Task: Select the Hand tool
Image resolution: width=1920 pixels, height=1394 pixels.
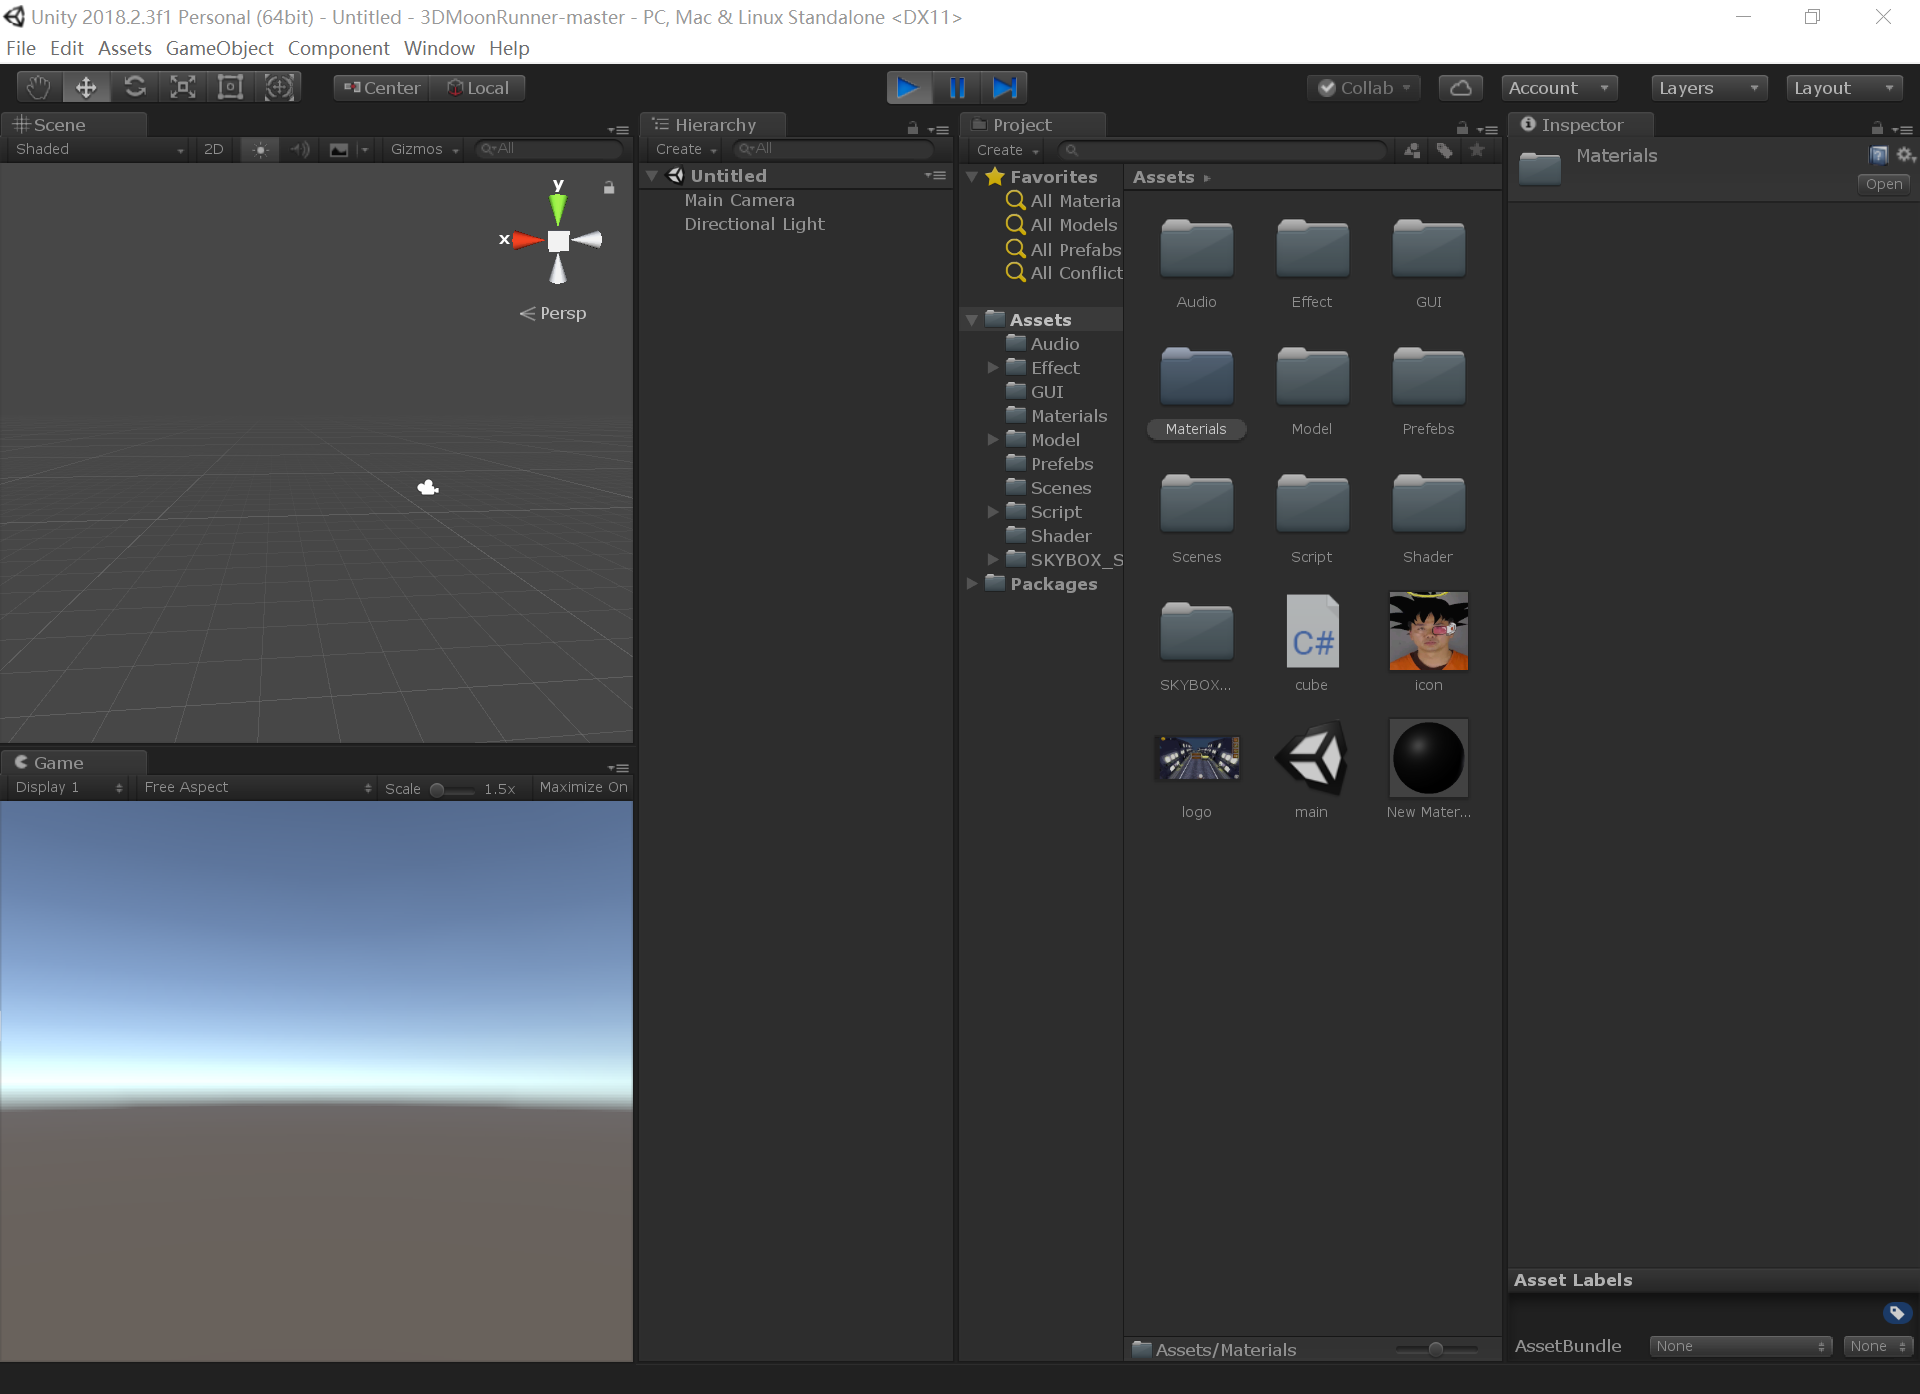Action: pyautogui.click(x=38, y=88)
